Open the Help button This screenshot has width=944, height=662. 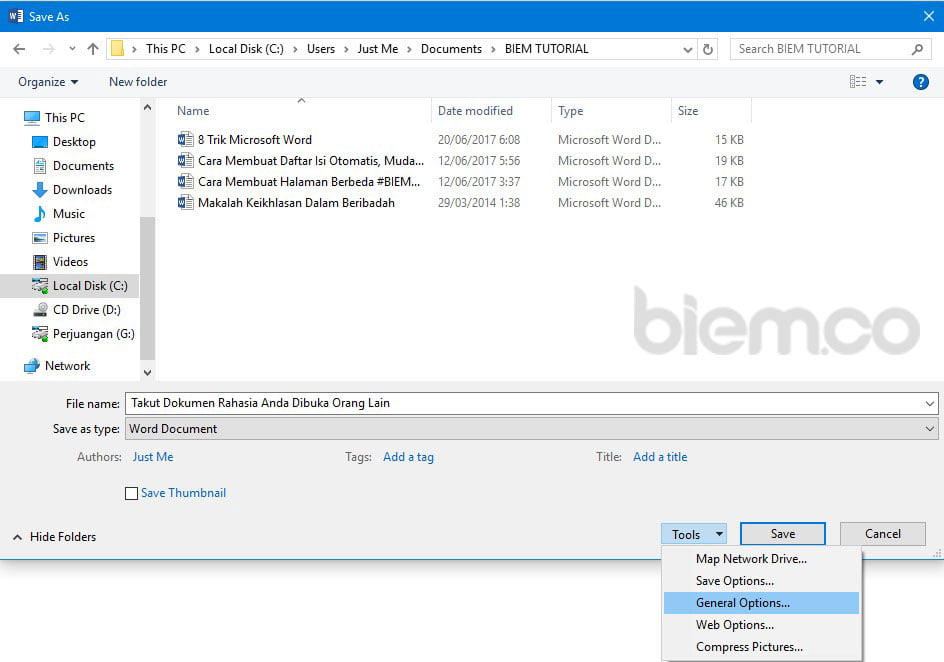click(921, 82)
